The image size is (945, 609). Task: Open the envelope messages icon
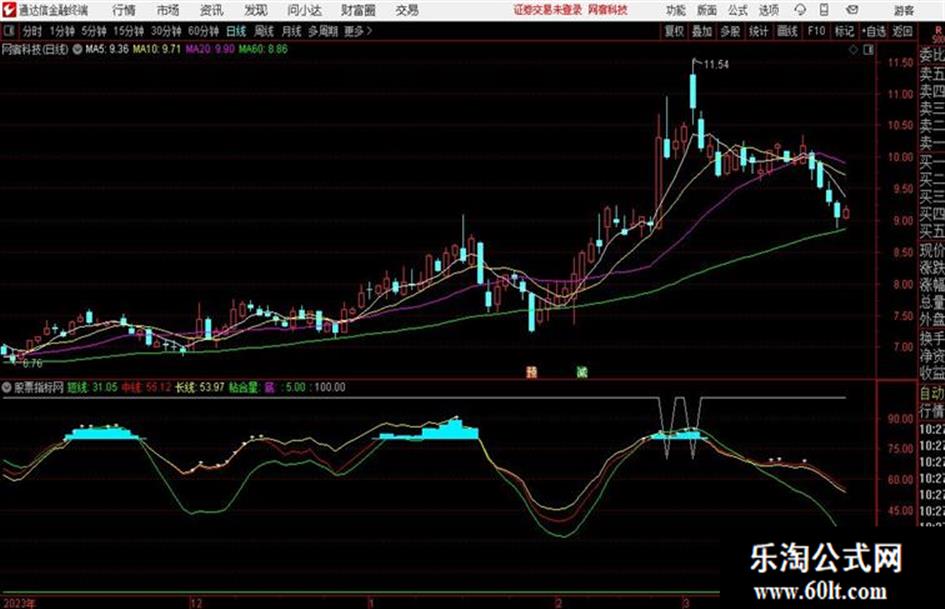tap(852, 10)
